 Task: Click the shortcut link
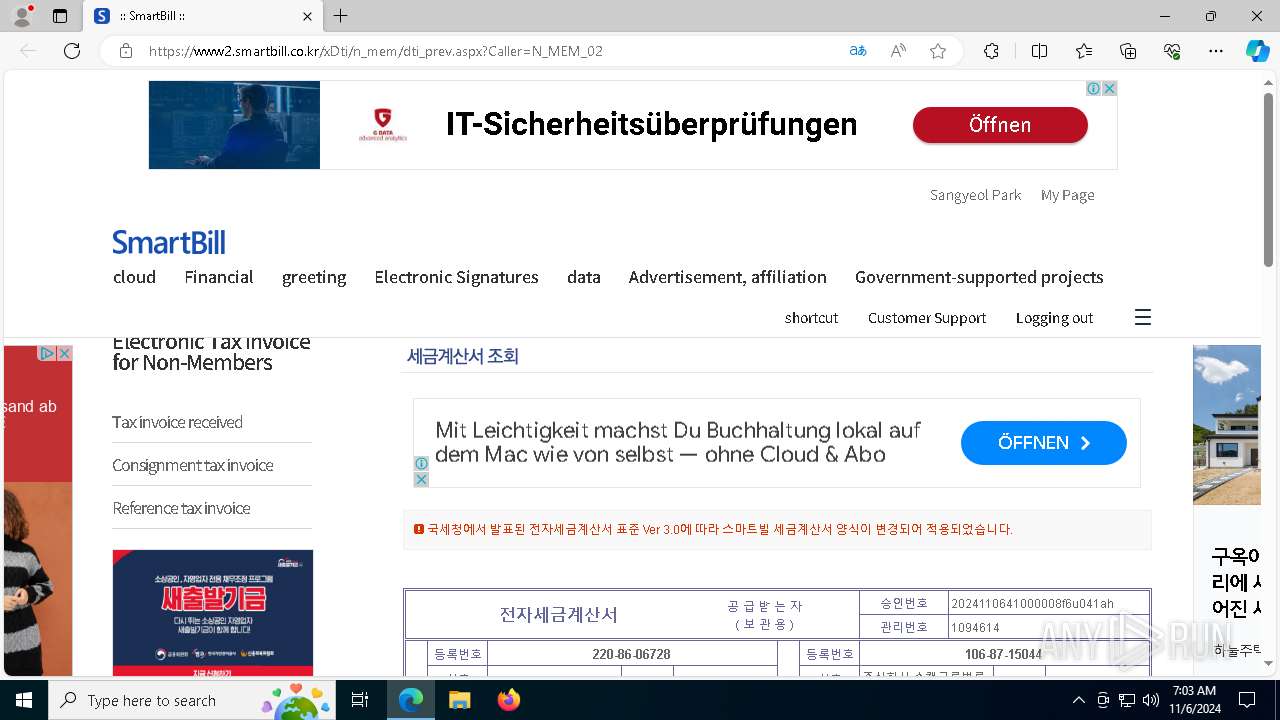(811, 318)
